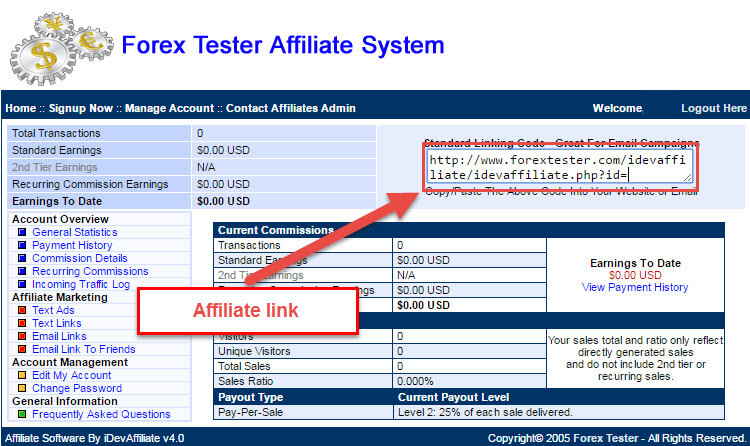This screenshot has width=750, height=446.
Task: Click the blue bullet beside Commission Details
Action: [x=22, y=258]
